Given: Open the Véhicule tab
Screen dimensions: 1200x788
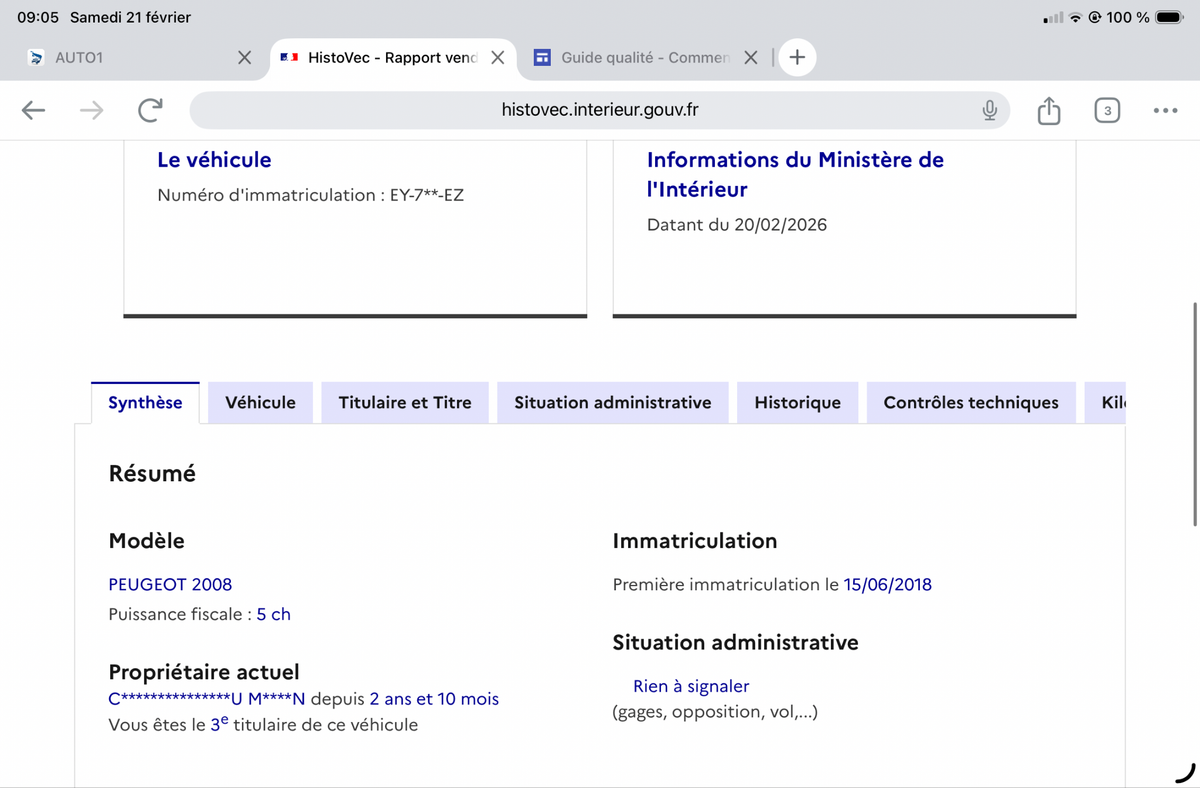Looking at the screenshot, I should pos(260,403).
